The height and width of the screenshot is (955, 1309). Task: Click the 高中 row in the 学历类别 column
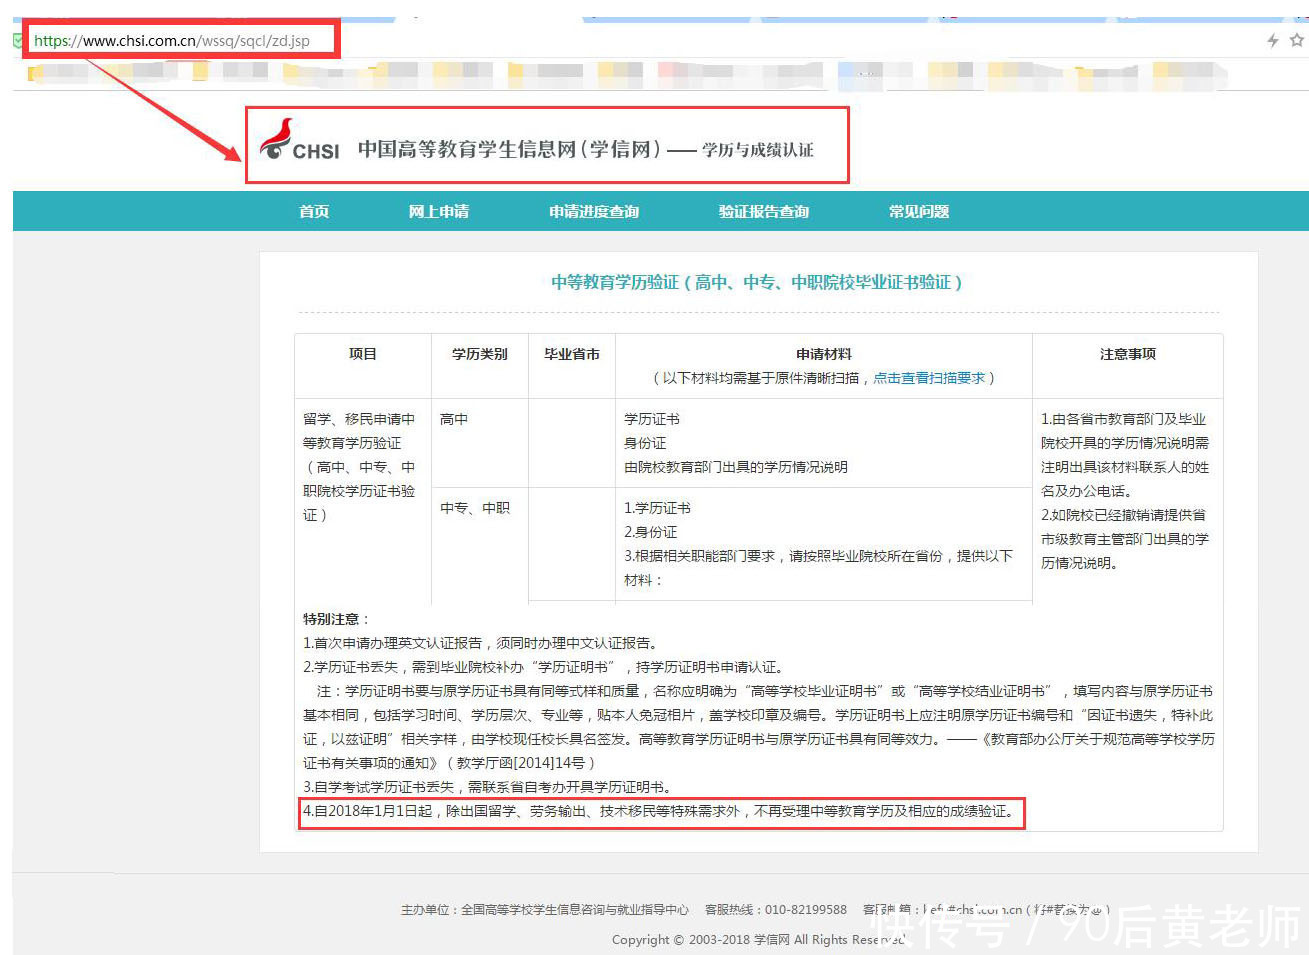coord(453,419)
